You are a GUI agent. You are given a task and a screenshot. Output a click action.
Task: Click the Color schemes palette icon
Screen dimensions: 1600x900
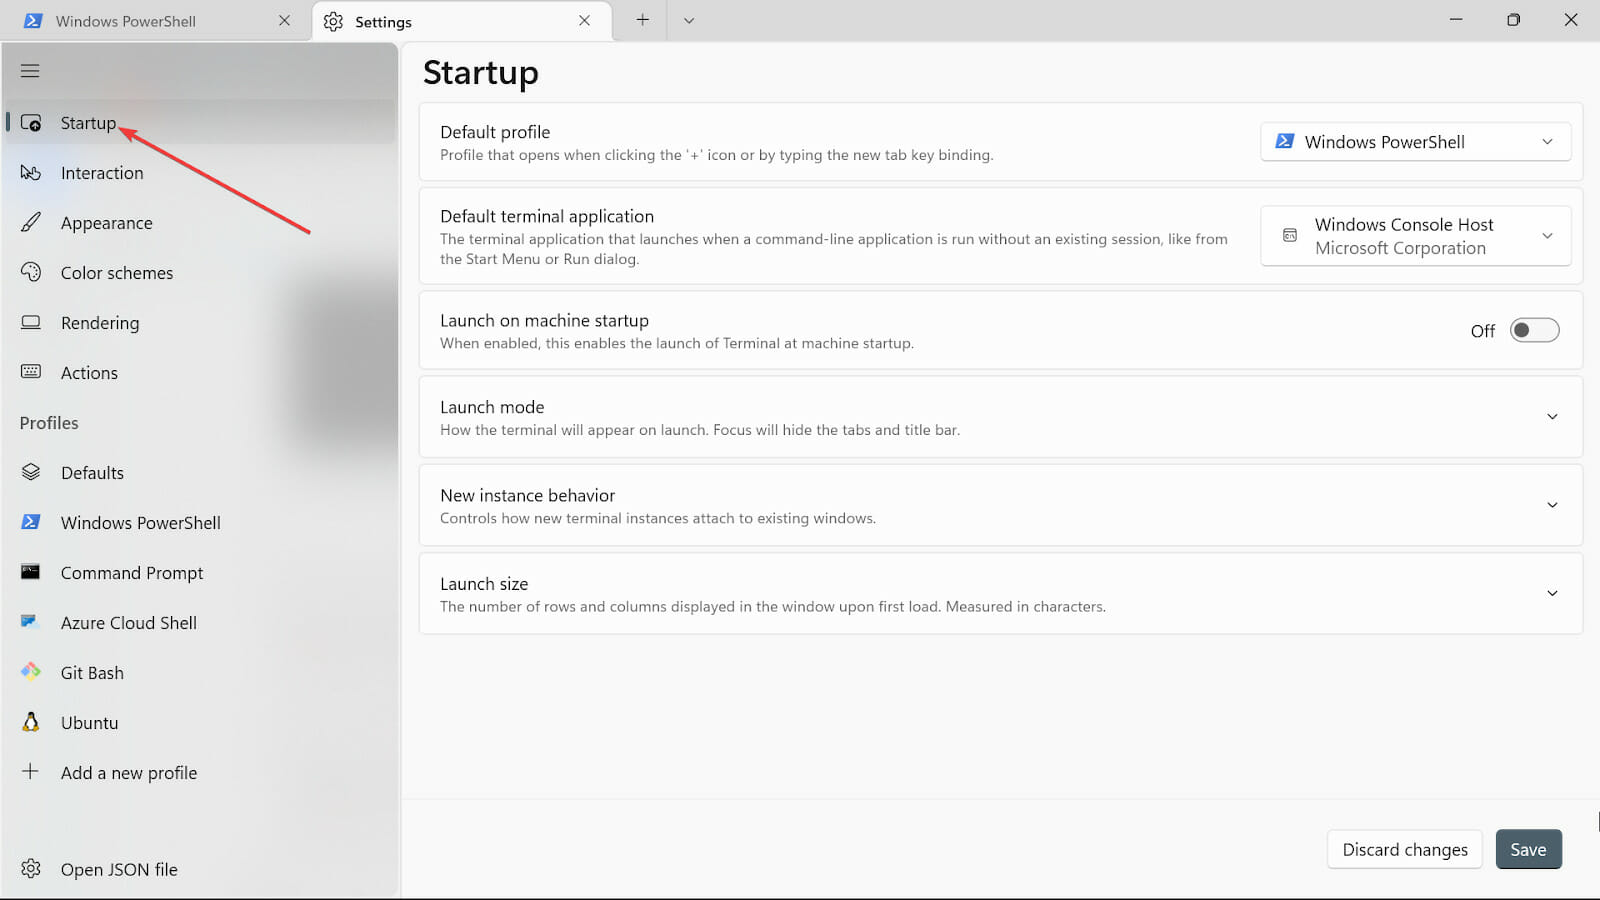31,272
